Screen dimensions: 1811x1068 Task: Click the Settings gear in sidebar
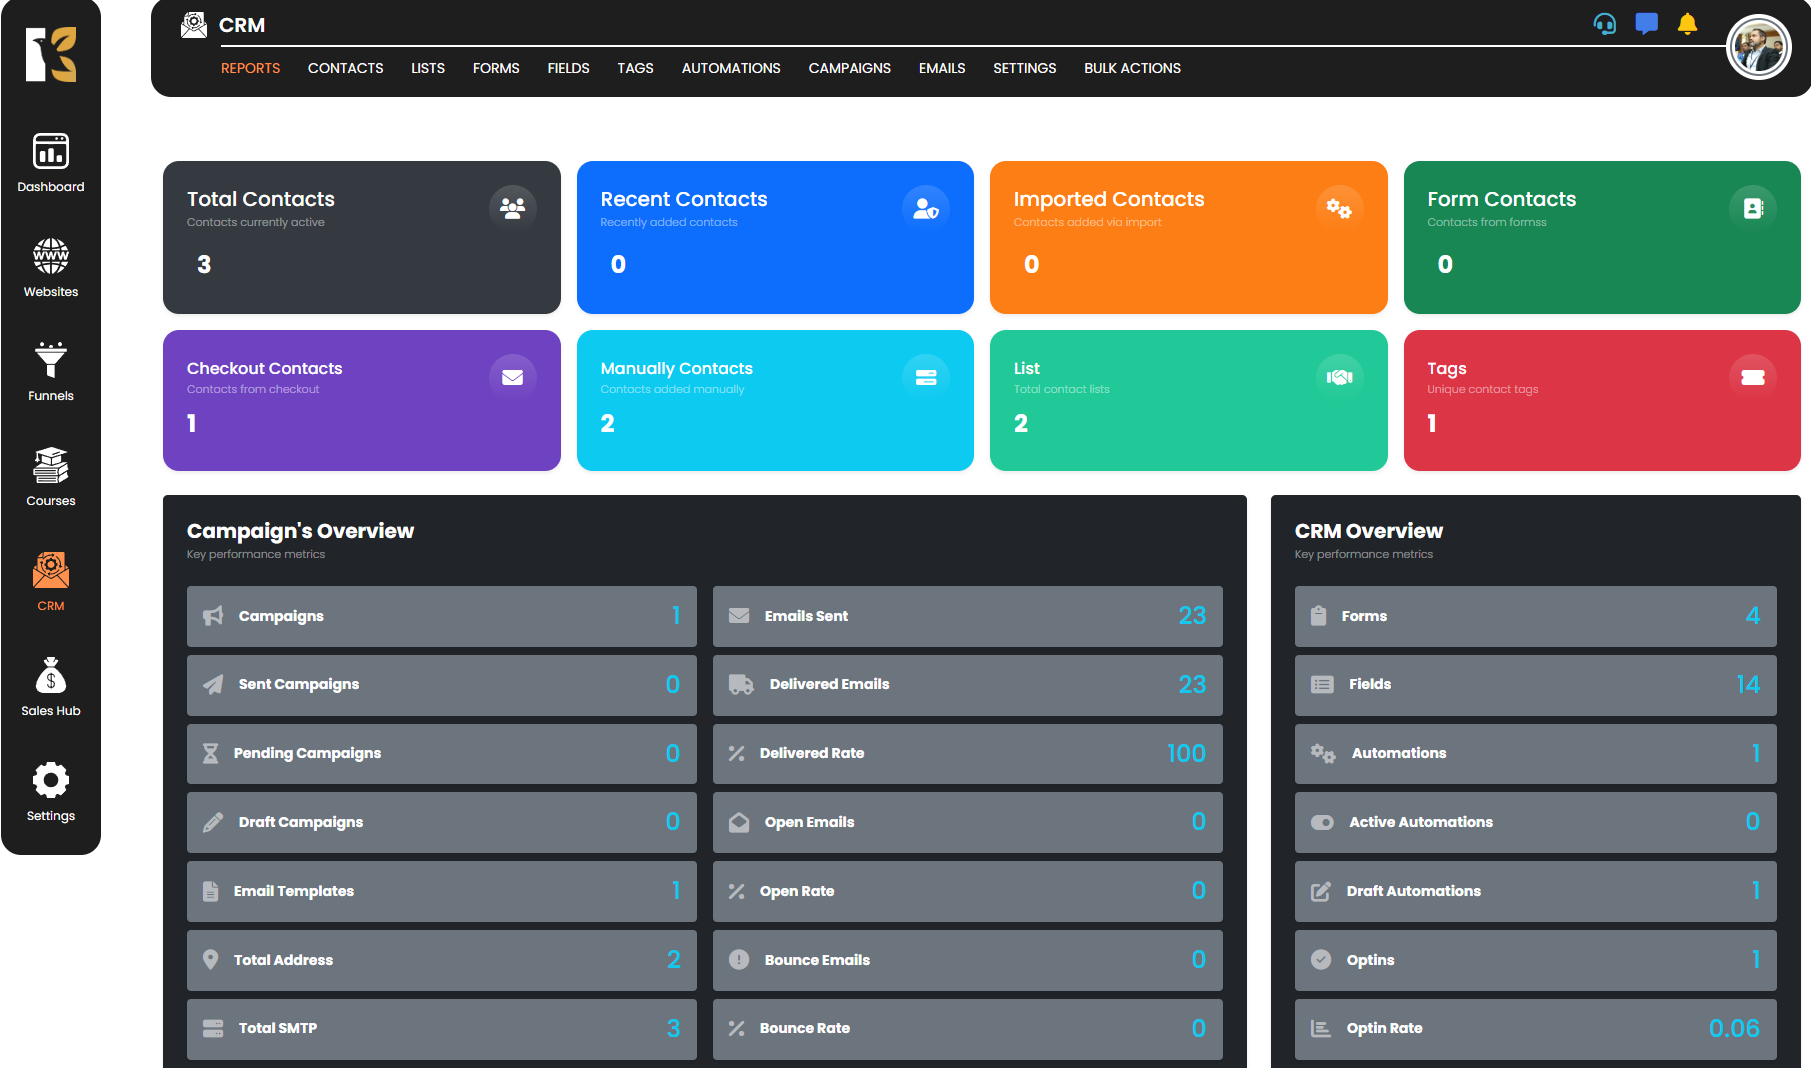pyautogui.click(x=51, y=791)
